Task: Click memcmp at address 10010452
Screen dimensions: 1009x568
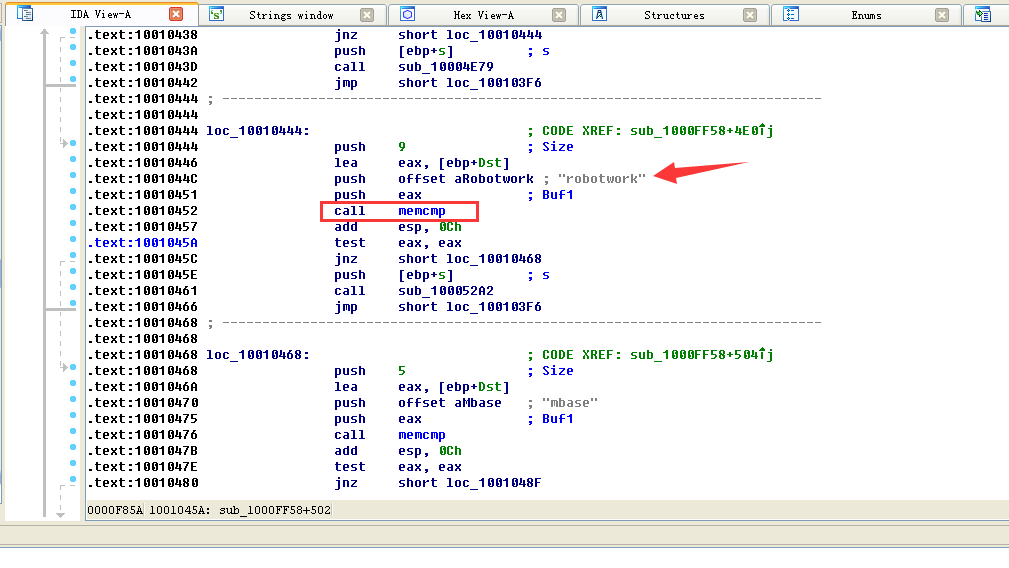Action: click(421, 211)
